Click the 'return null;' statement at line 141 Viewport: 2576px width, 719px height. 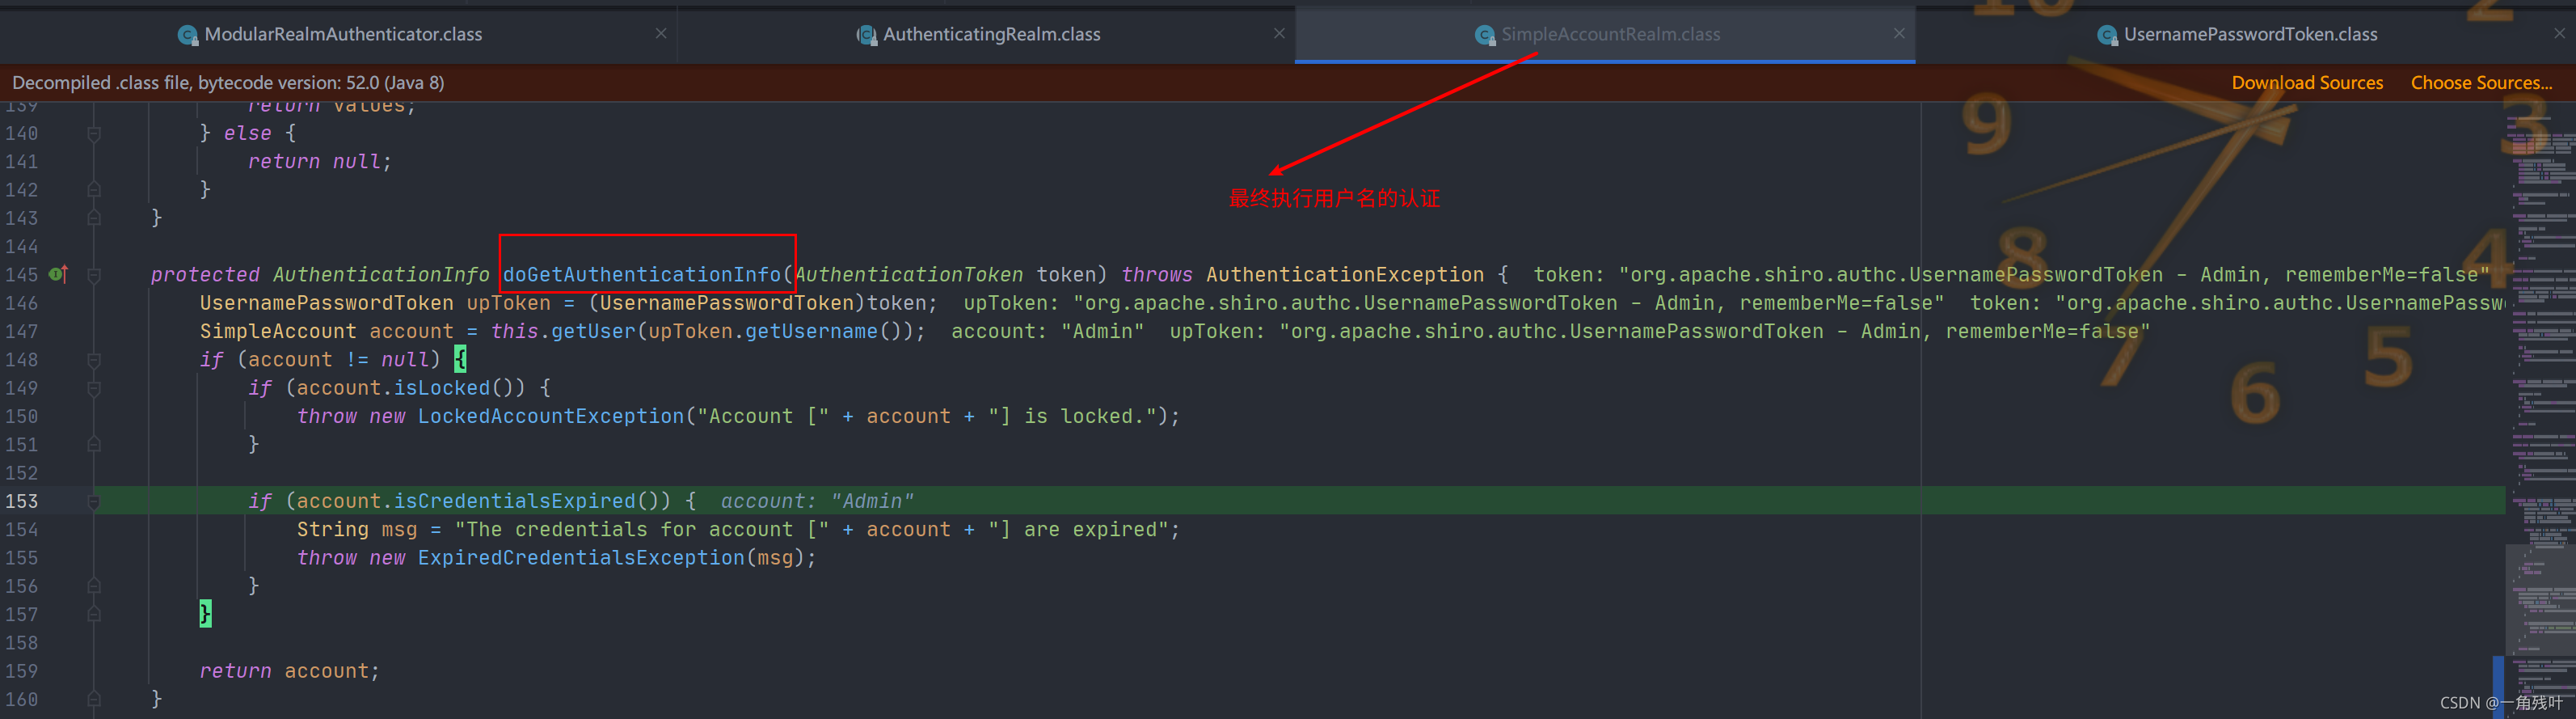click(x=320, y=161)
